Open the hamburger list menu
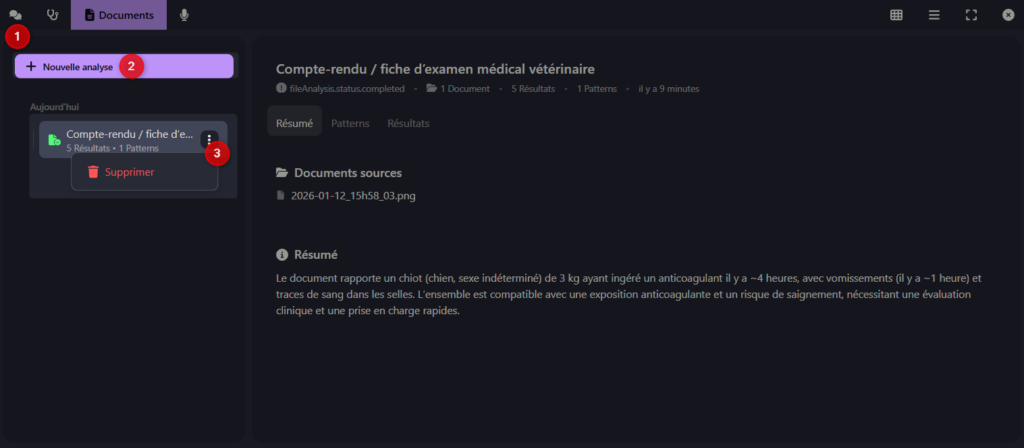The image size is (1024, 448). pos(934,15)
